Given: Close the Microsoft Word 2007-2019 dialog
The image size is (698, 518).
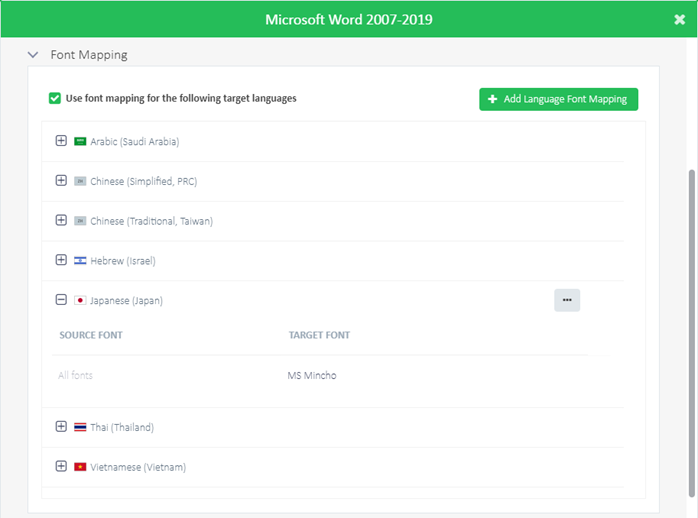Looking at the screenshot, I should pos(679,19).
